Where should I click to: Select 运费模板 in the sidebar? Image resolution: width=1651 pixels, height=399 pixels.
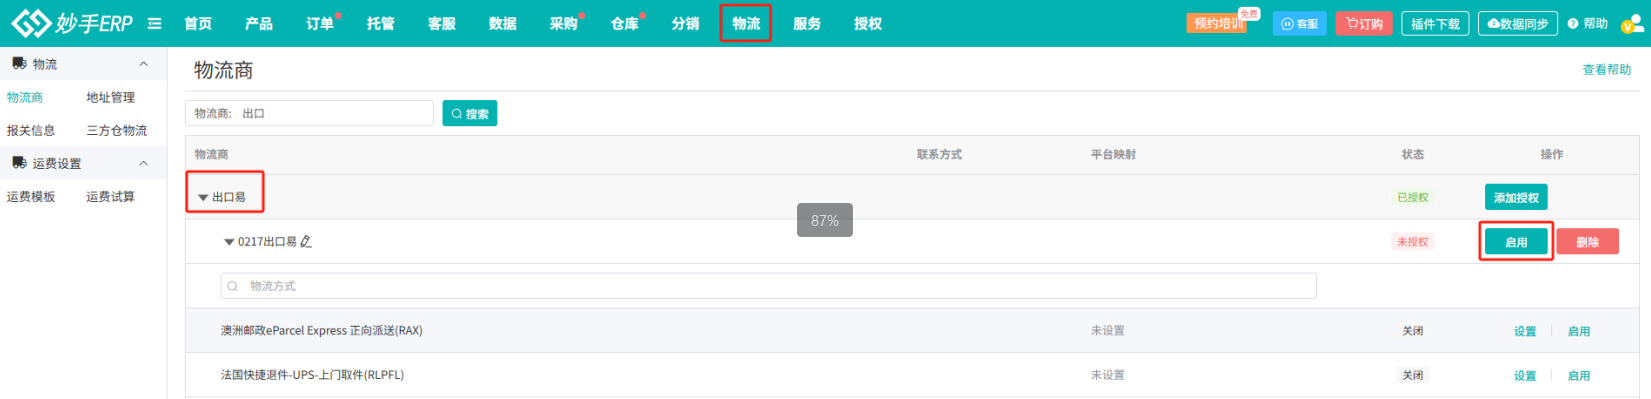[x=31, y=196]
